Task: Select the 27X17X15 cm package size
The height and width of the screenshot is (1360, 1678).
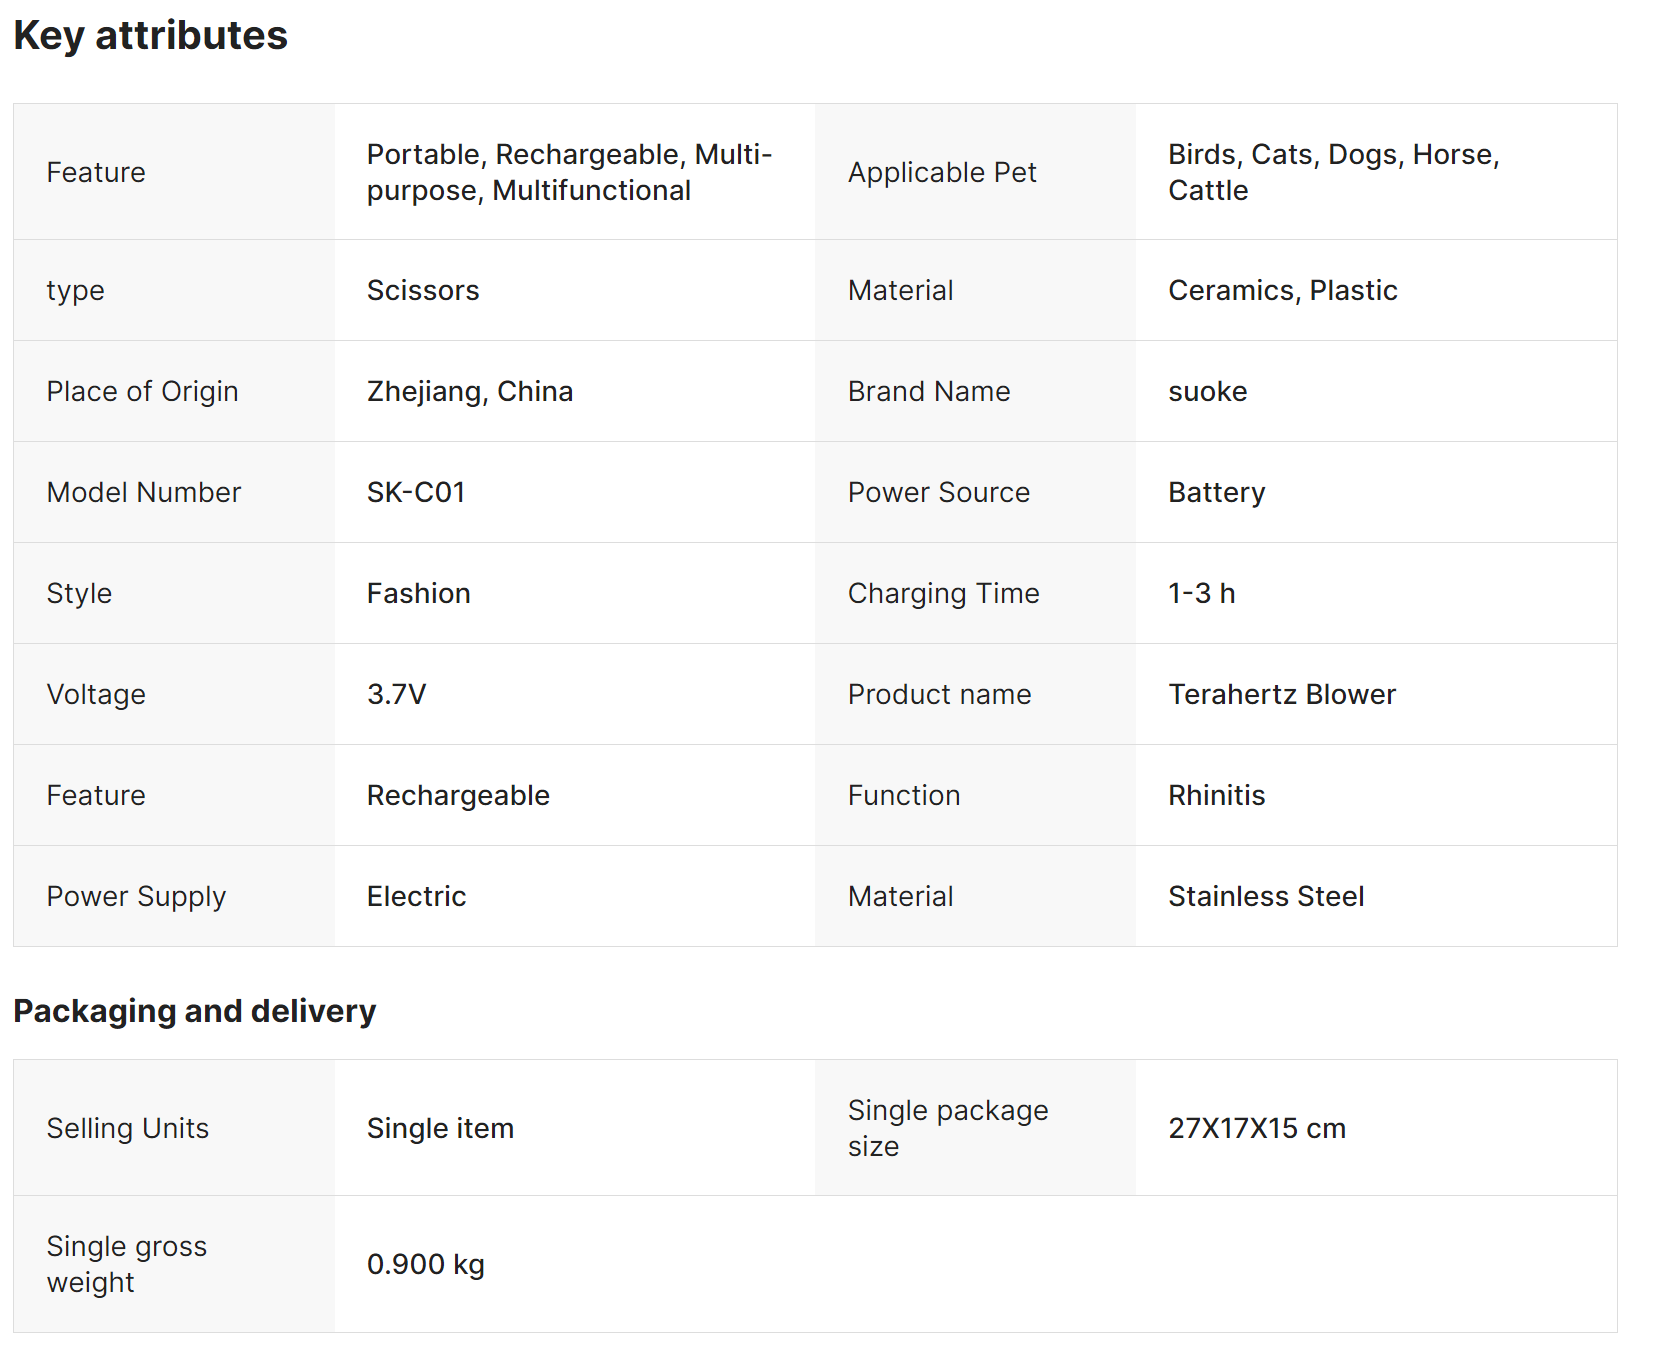Action: coord(1256,1128)
